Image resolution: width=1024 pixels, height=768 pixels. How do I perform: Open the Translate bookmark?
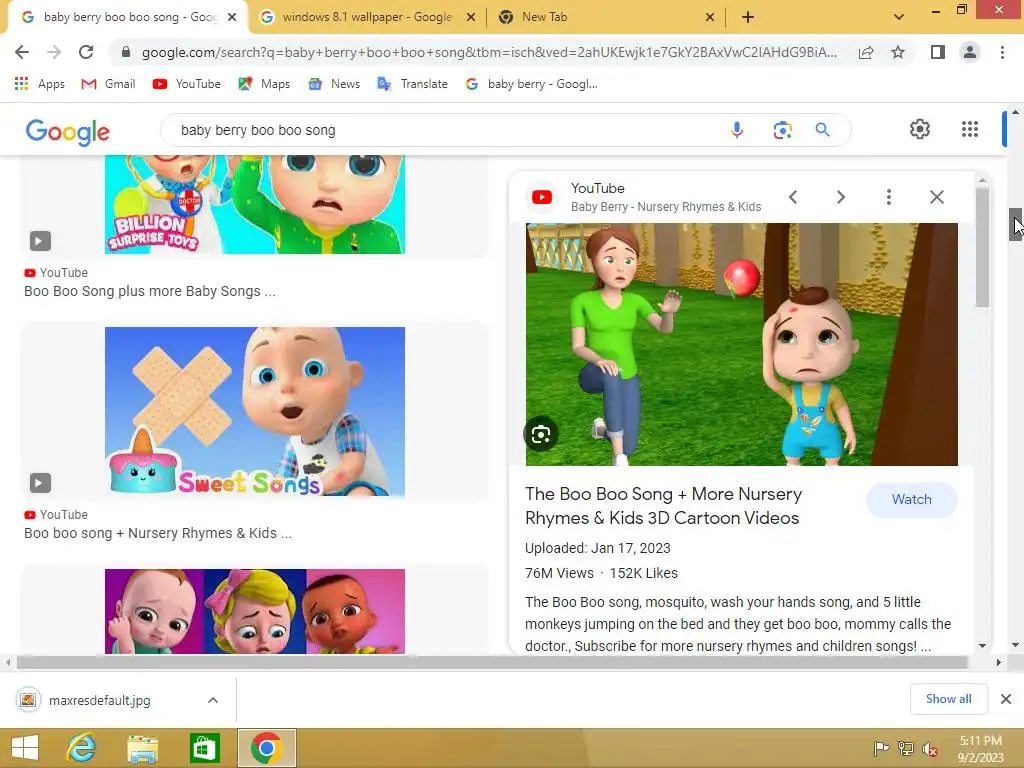(412, 84)
